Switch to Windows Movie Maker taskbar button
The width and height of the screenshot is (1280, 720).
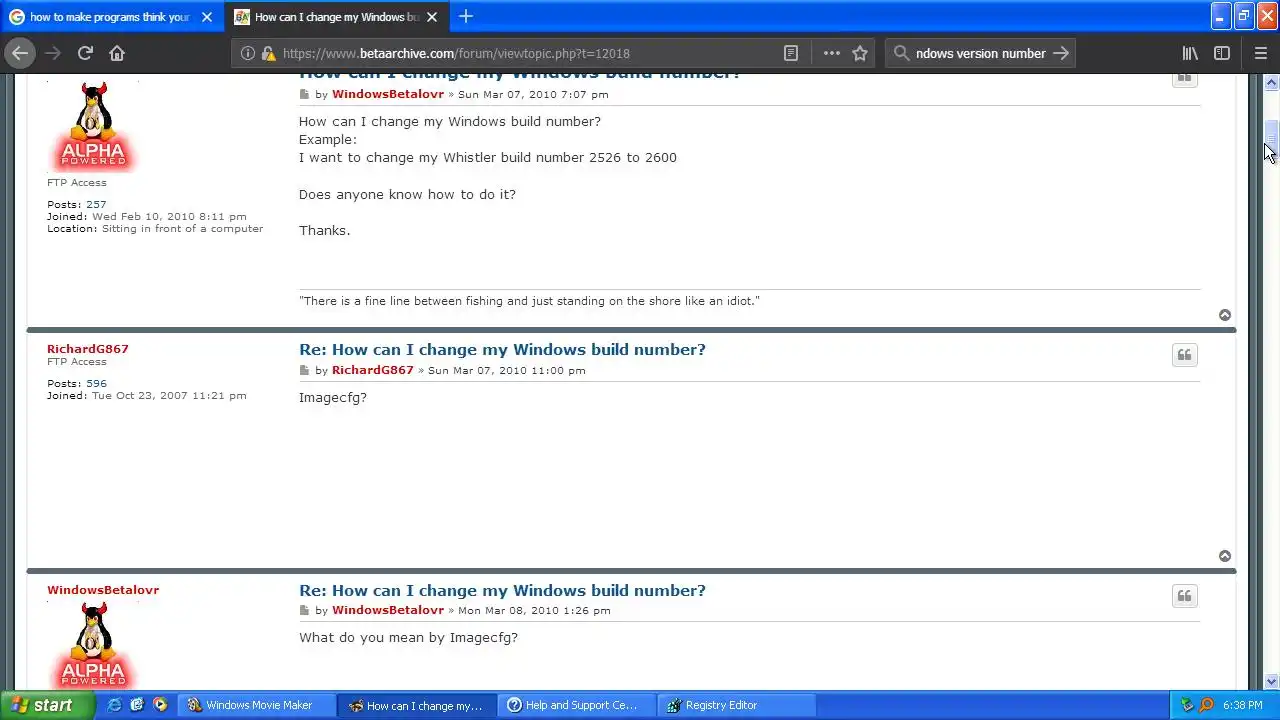pyautogui.click(x=255, y=705)
